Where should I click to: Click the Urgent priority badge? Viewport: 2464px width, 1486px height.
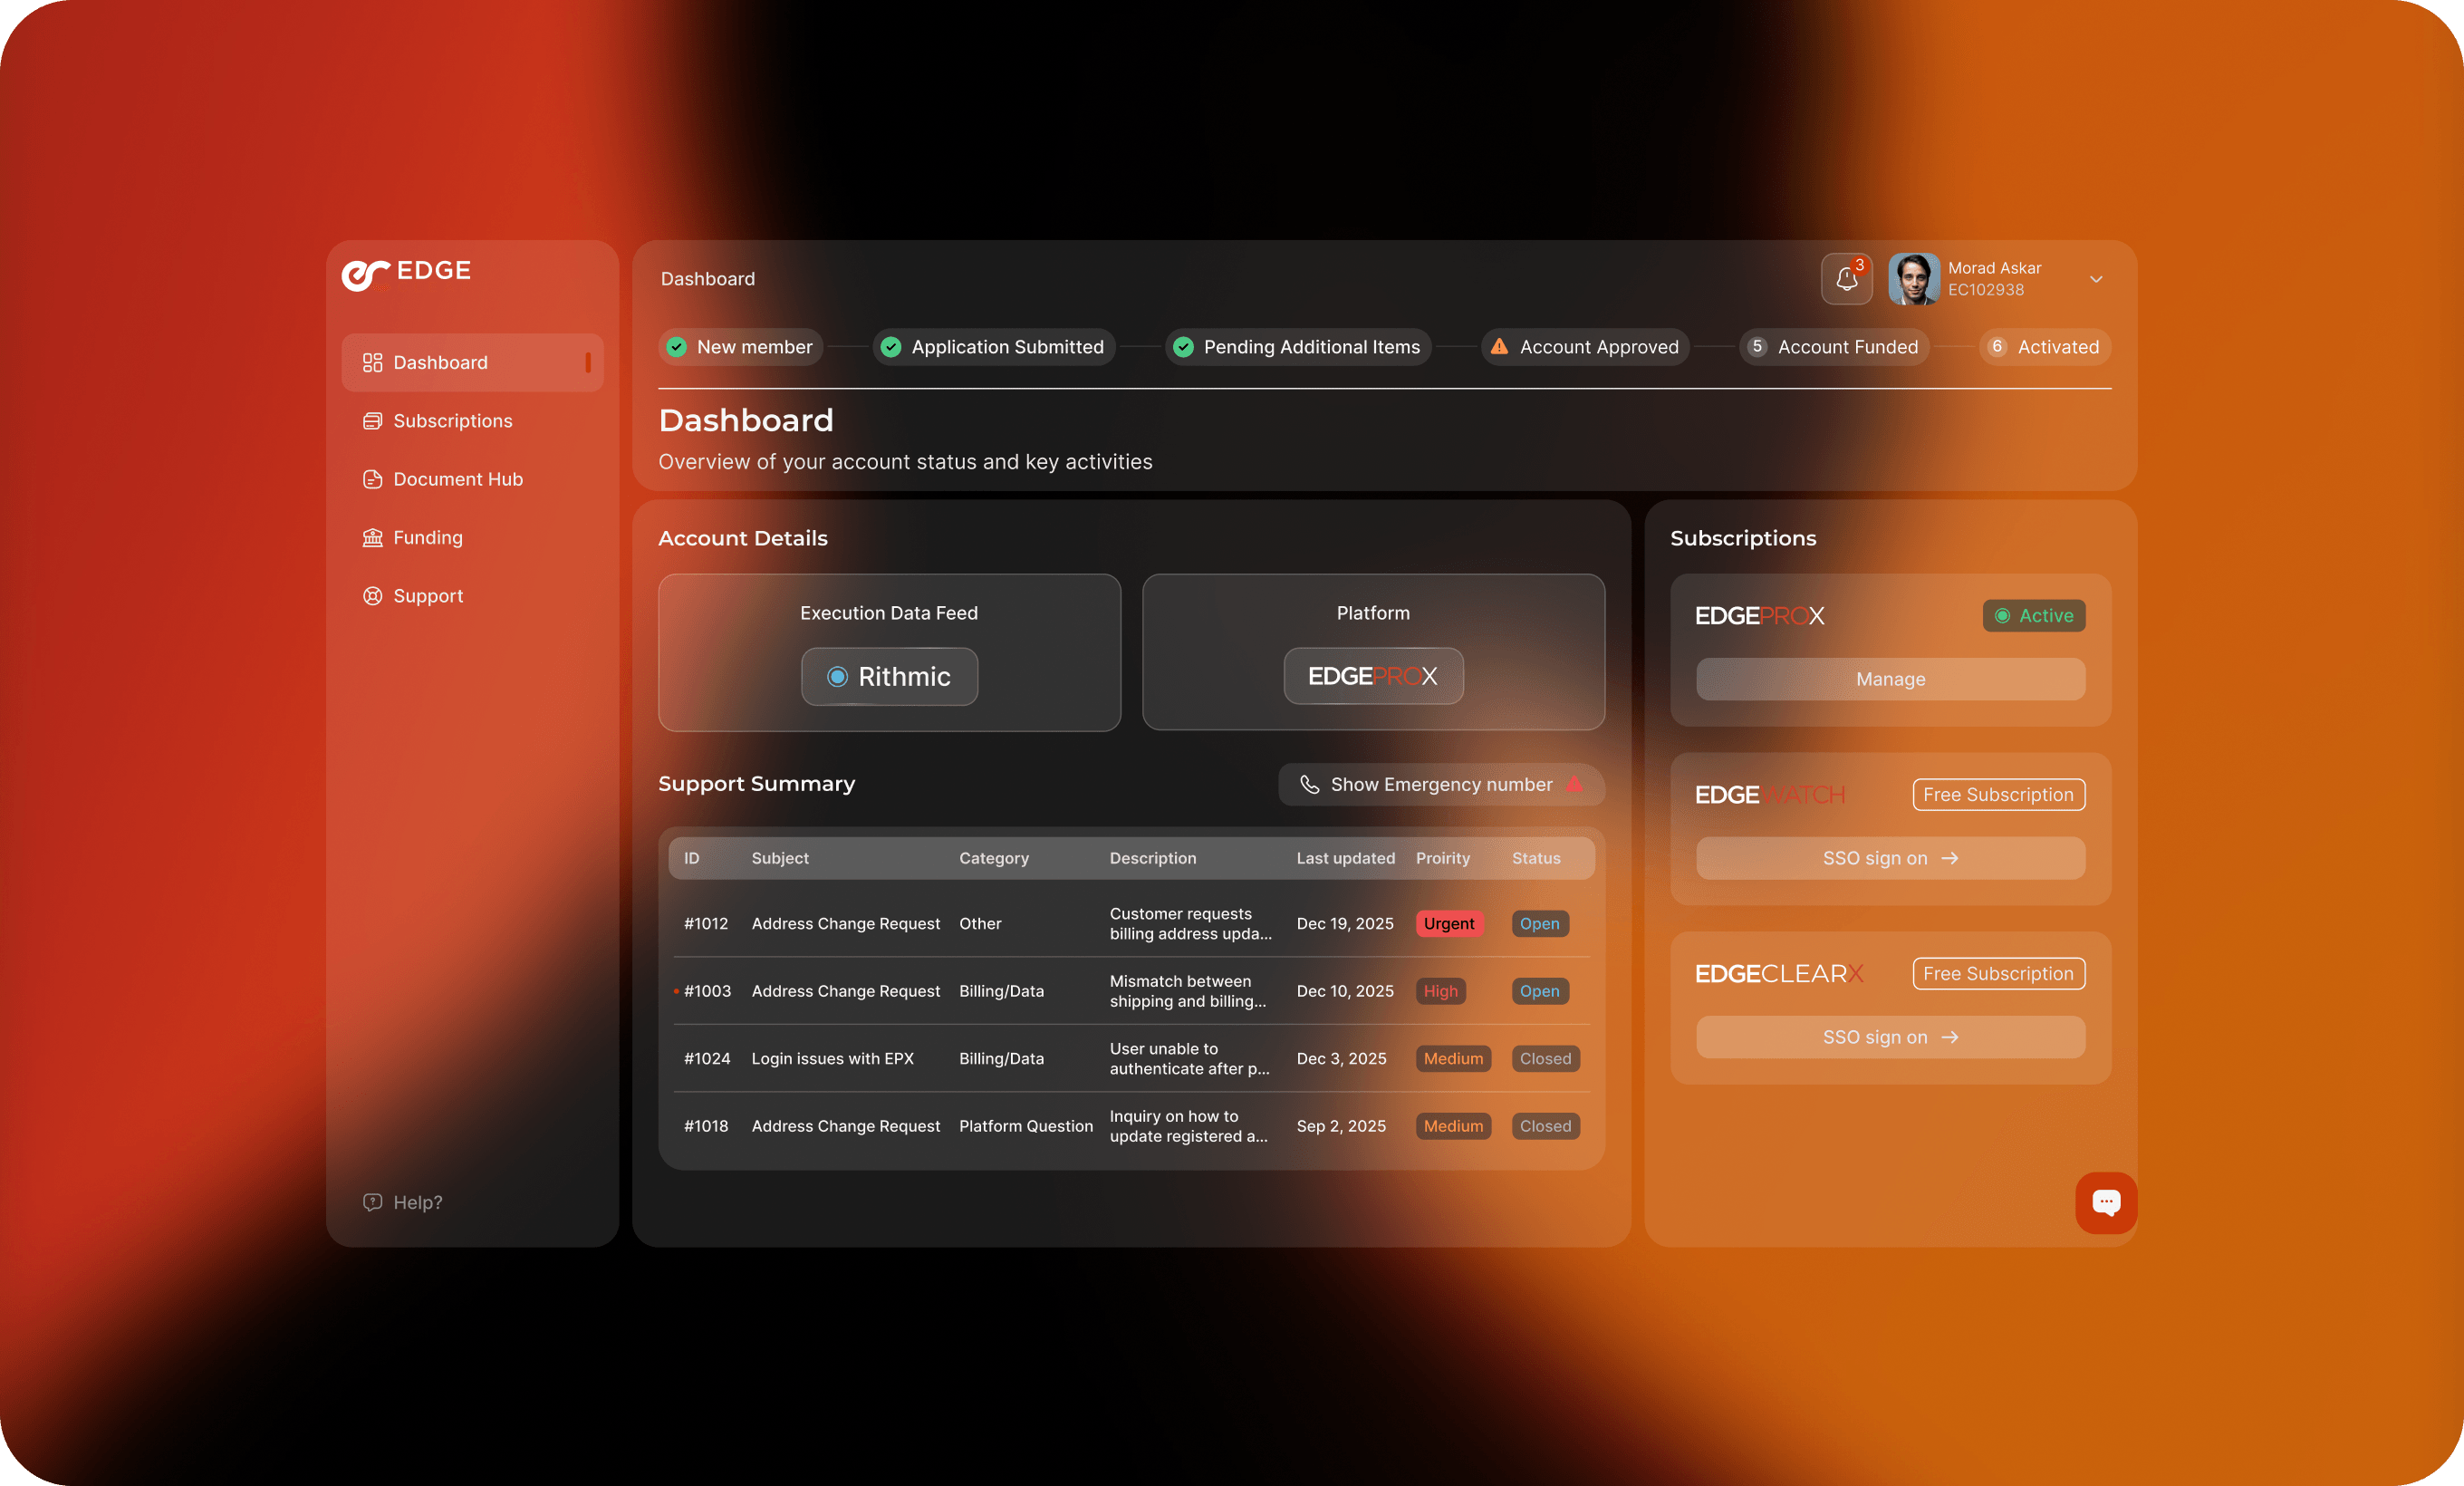coord(1449,924)
